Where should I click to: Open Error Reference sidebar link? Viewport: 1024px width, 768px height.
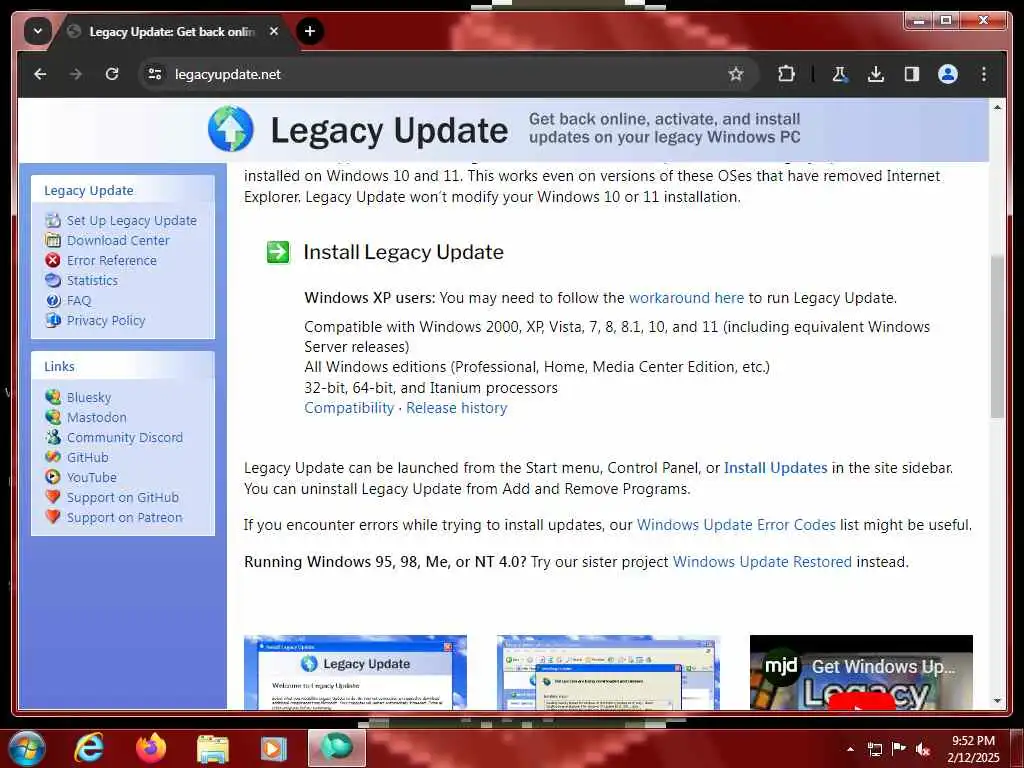pyautogui.click(x=112, y=261)
